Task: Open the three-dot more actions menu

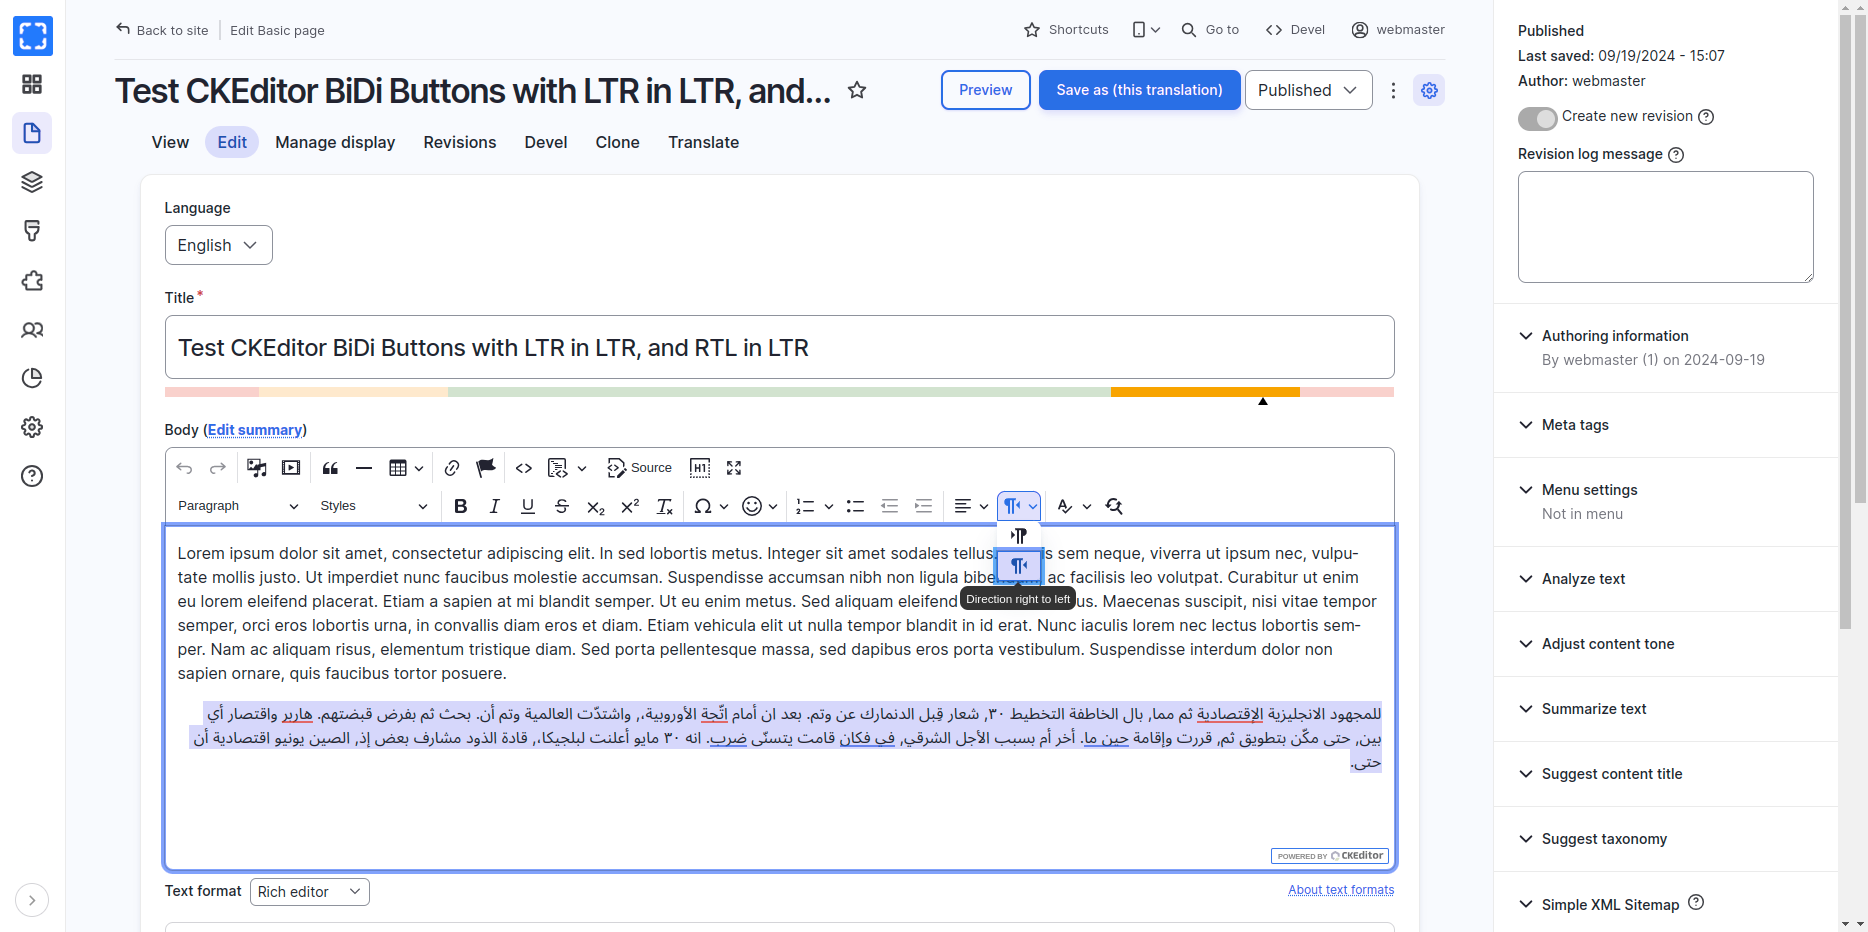Action: pyautogui.click(x=1393, y=90)
